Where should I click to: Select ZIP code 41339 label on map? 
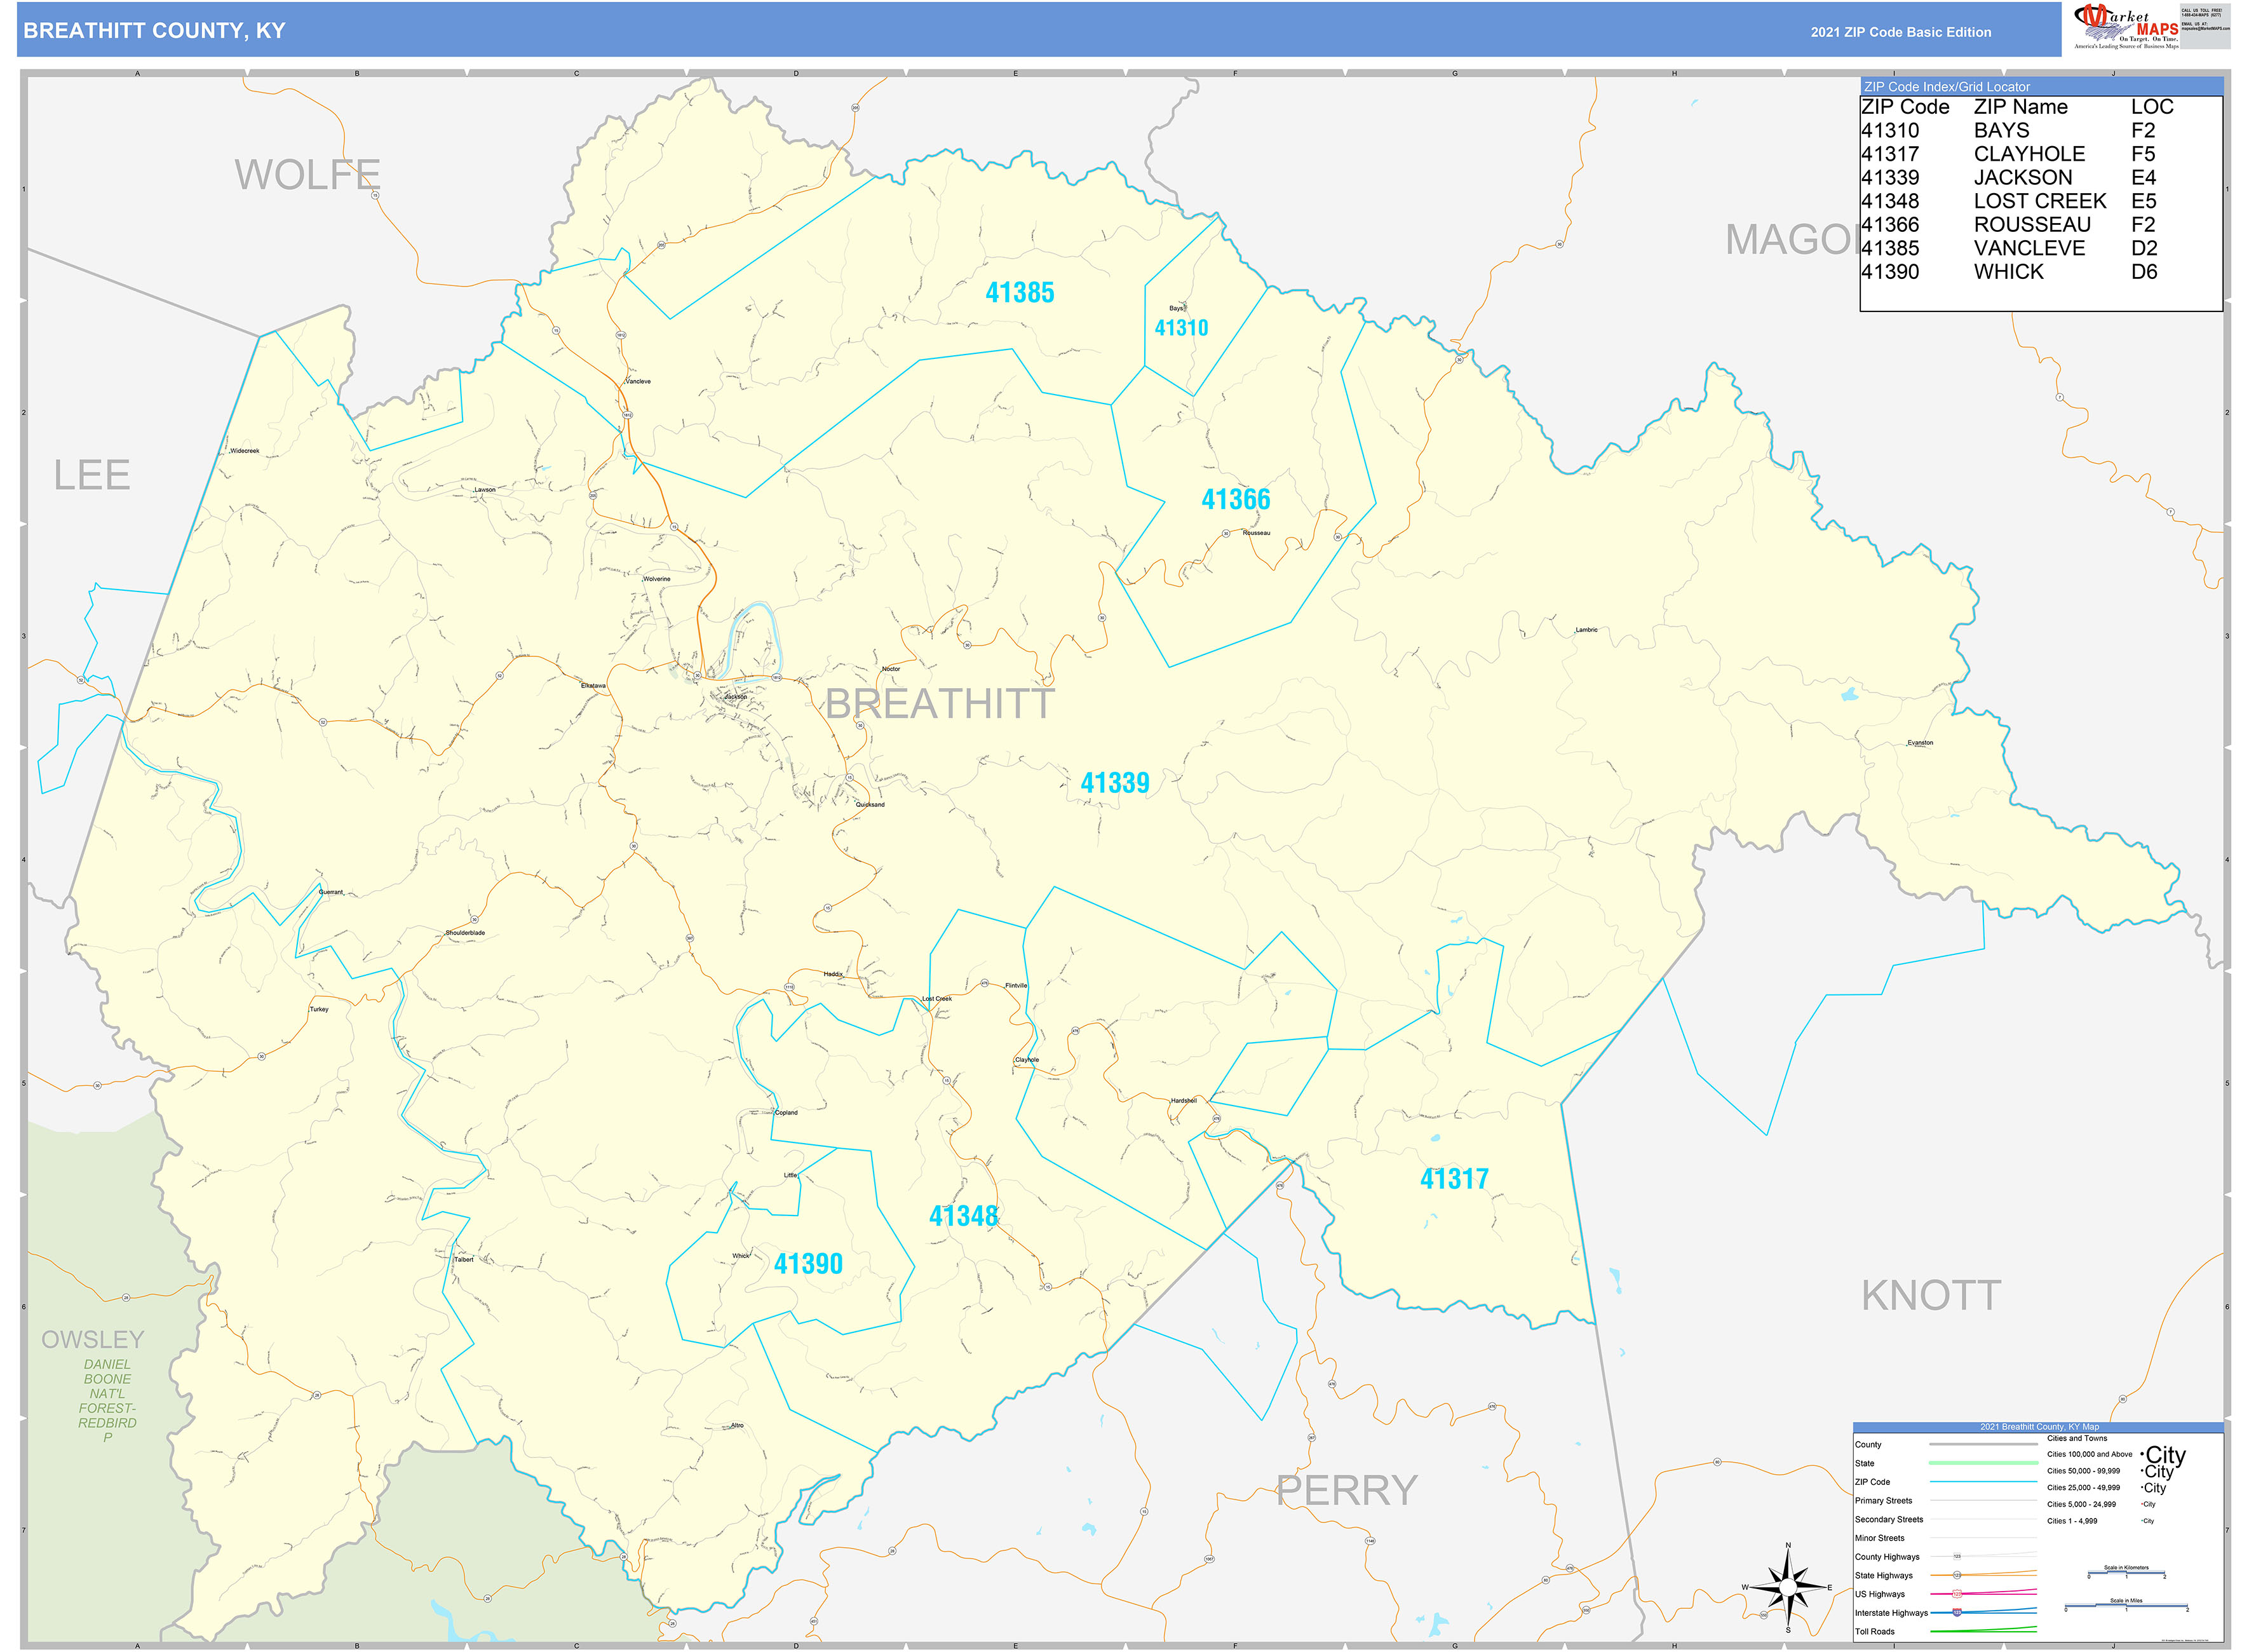(1114, 783)
